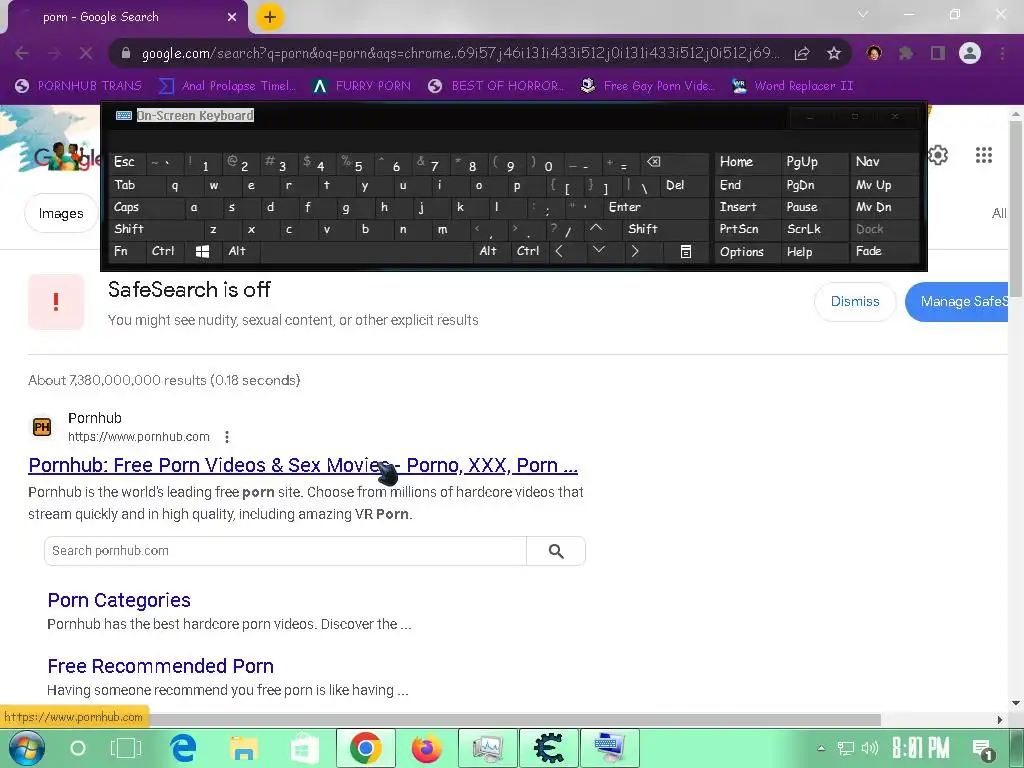Open the three-dot menu beside the pornhub.com URL
This screenshot has width=1024, height=768.
pyautogui.click(x=227, y=437)
